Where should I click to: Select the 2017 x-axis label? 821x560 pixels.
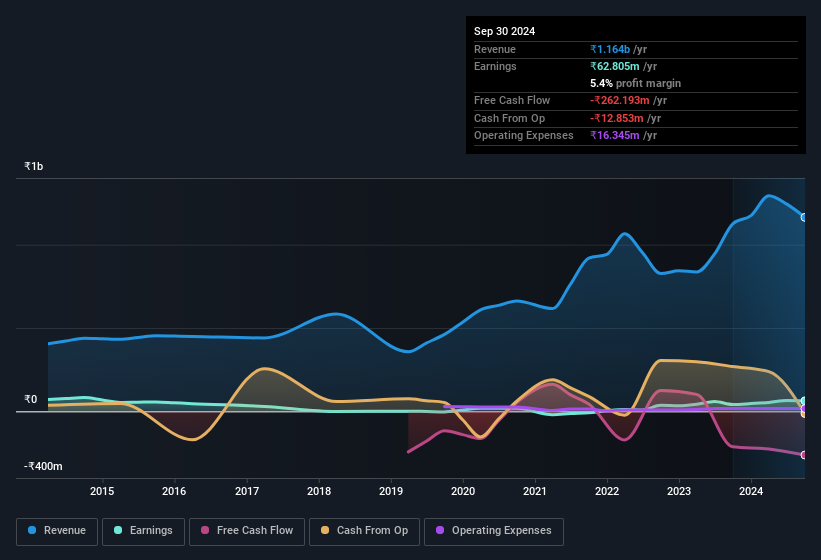[x=247, y=491]
